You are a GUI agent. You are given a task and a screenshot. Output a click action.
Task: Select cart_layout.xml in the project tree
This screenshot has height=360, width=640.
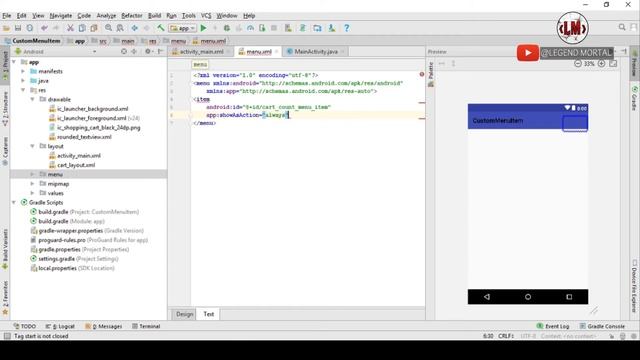(x=76, y=165)
